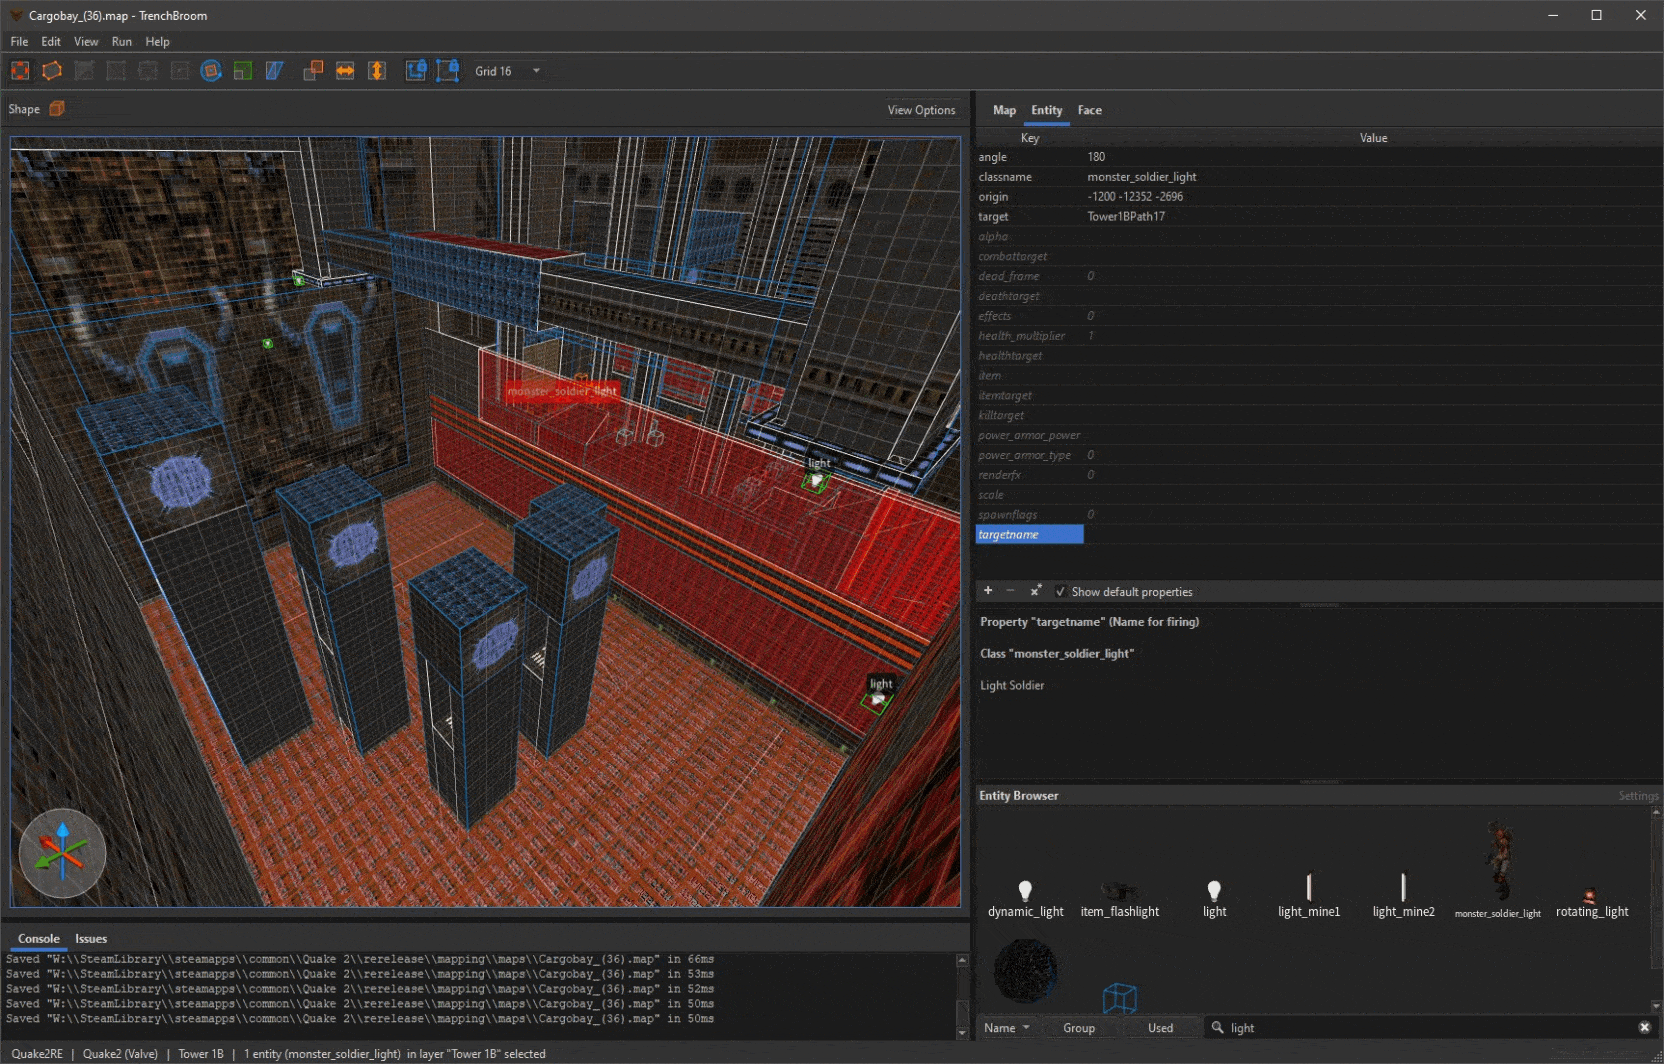Select the item_flashlight entity thumbnail
Viewport: 1664px width, 1064px height.
1119,898
